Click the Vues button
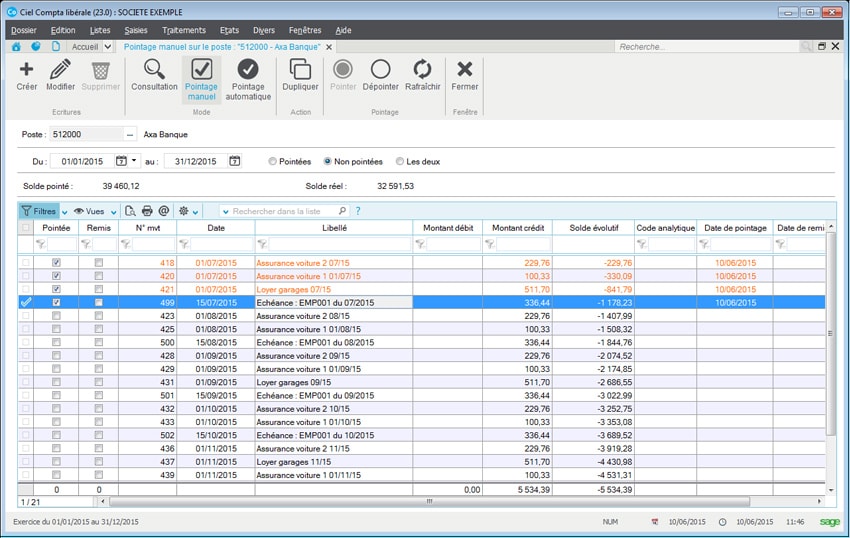 pyautogui.click(x=89, y=212)
